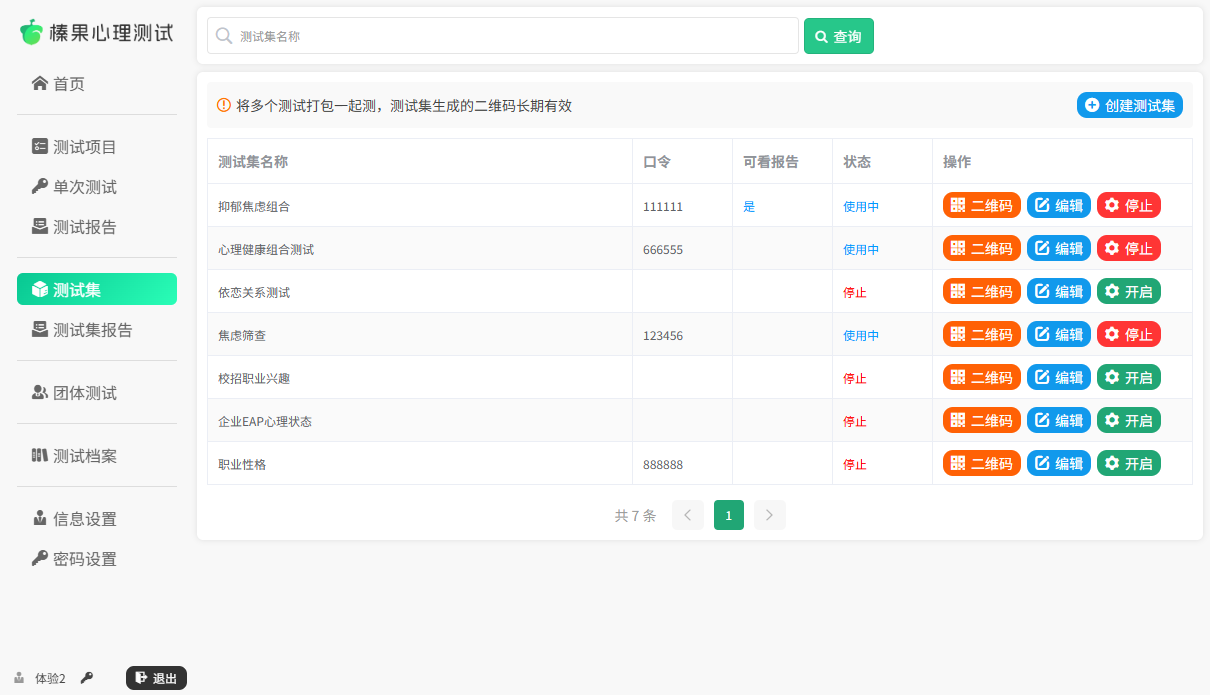Click password cell 888888
This screenshot has width=1210, height=695.
[x=663, y=464]
